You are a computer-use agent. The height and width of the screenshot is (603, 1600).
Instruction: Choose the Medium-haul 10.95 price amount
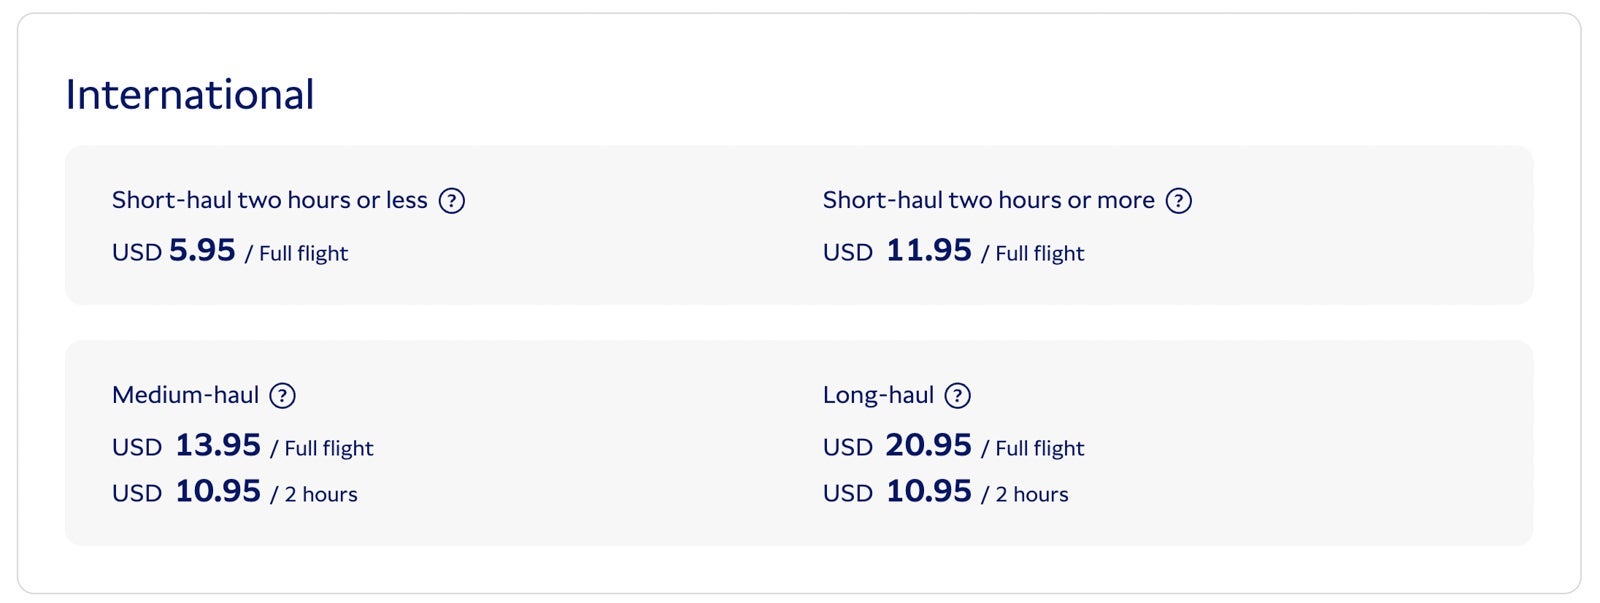pos(218,491)
